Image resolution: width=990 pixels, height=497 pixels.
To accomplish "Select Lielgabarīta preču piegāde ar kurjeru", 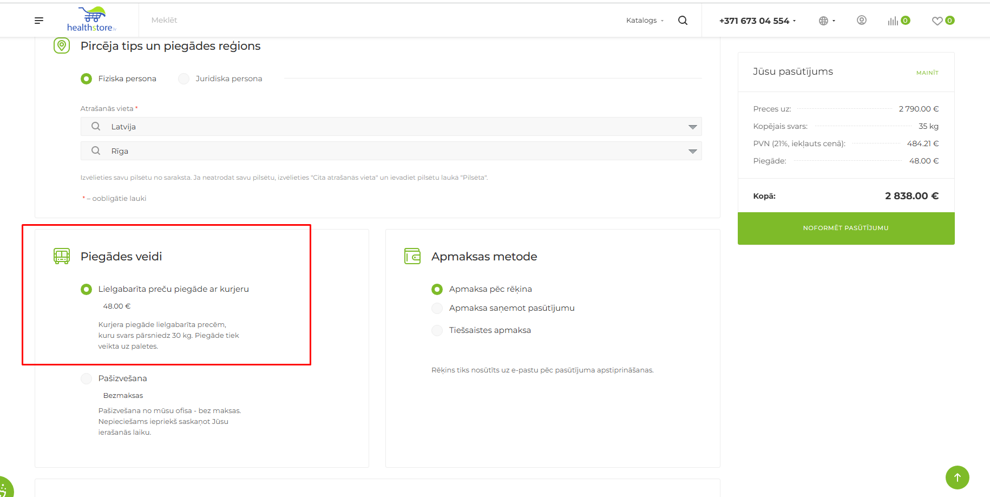I will [86, 289].
